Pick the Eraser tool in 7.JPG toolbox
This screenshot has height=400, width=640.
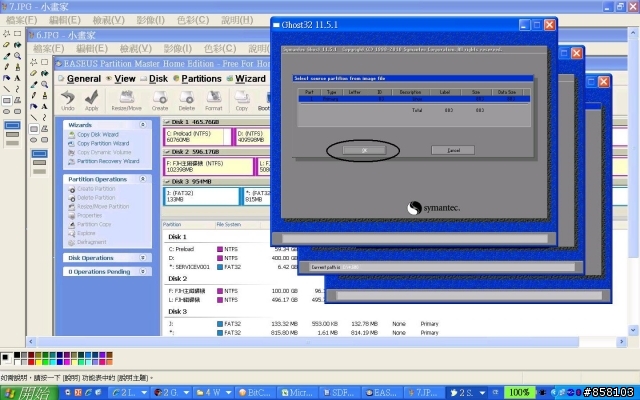7,44
